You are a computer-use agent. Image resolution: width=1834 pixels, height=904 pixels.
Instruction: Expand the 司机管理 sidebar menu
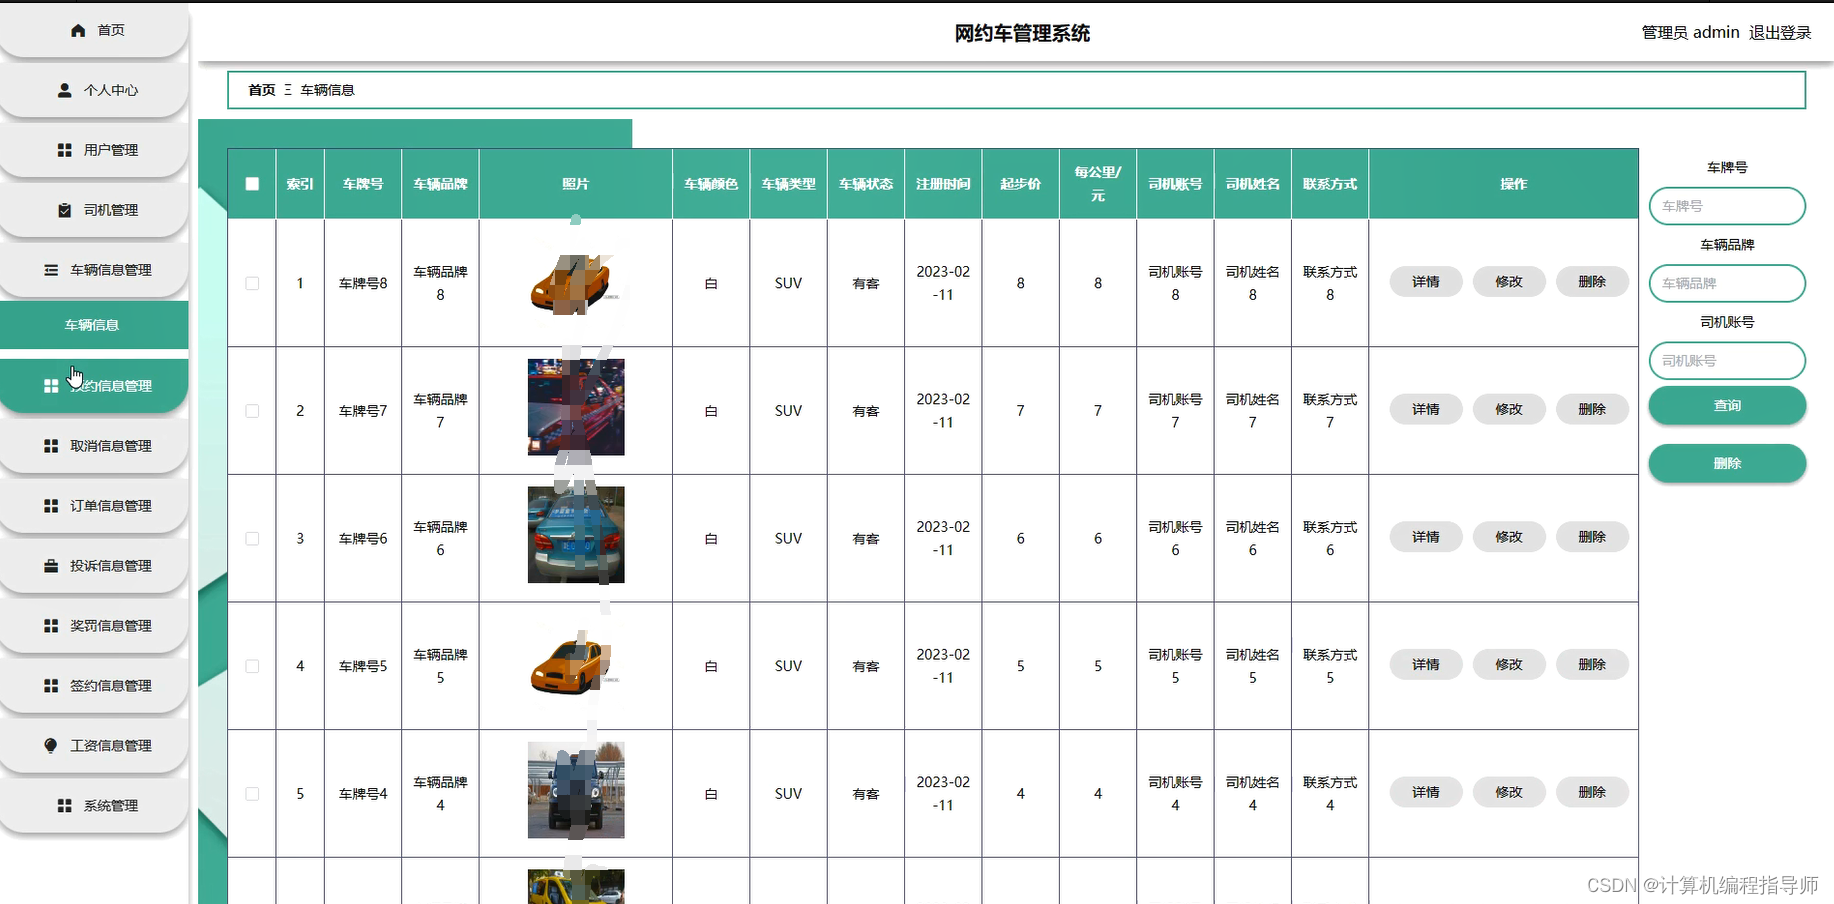click(x=94, y=210)
